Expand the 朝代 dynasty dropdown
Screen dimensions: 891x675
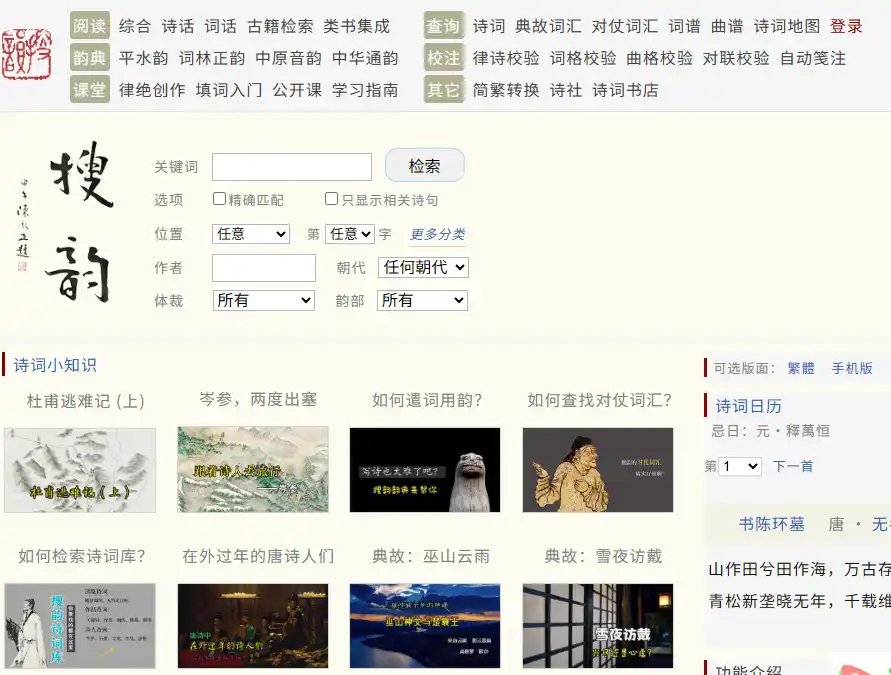(x=423, y=267)
